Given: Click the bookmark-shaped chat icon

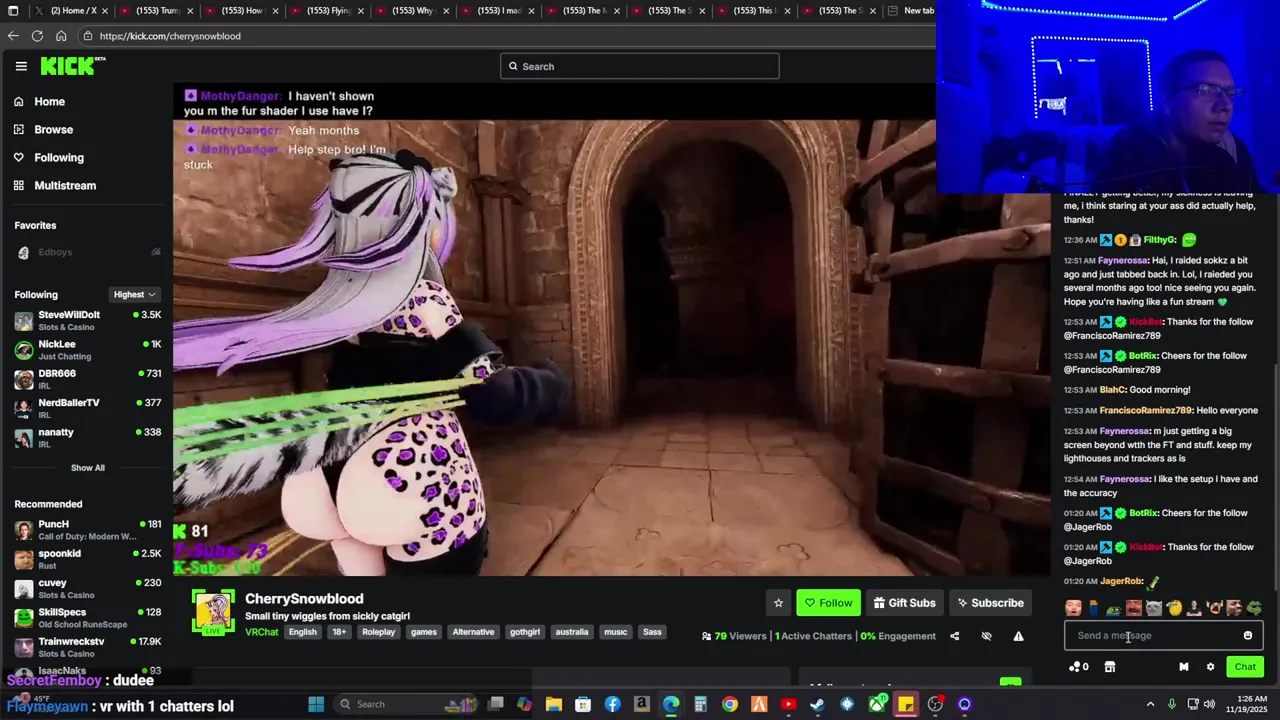Looking at the screenshot, I should pyautogui.click(x=1183, y=667).
